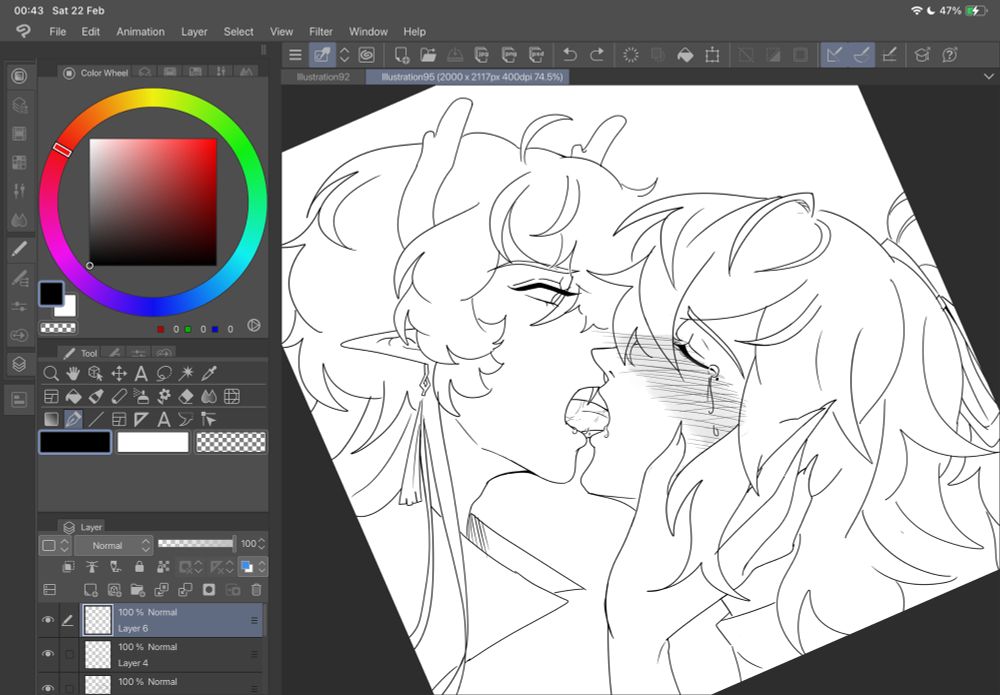
Task: Select the Airbrush spray tool
Action: click(141, 397)
